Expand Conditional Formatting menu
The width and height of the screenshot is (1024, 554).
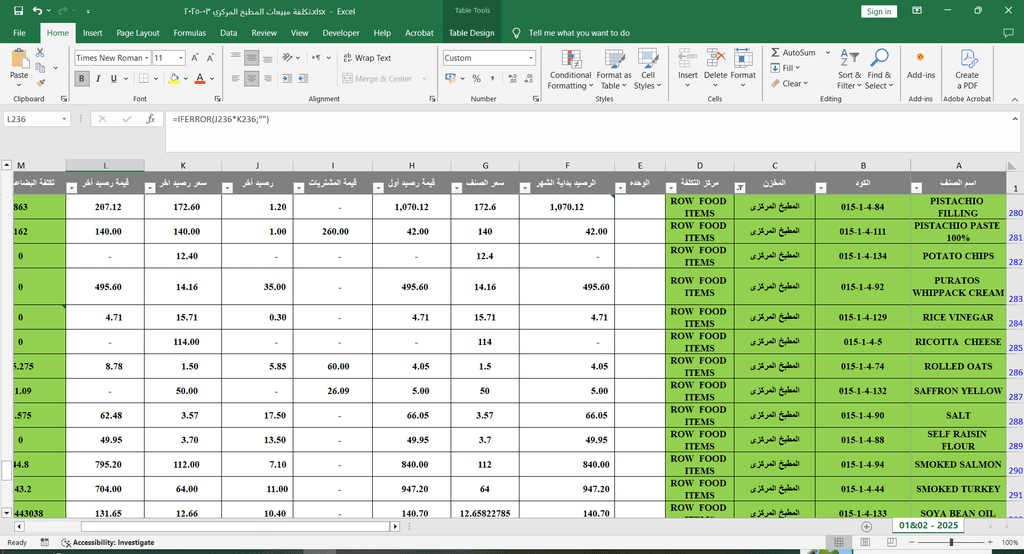570,69
